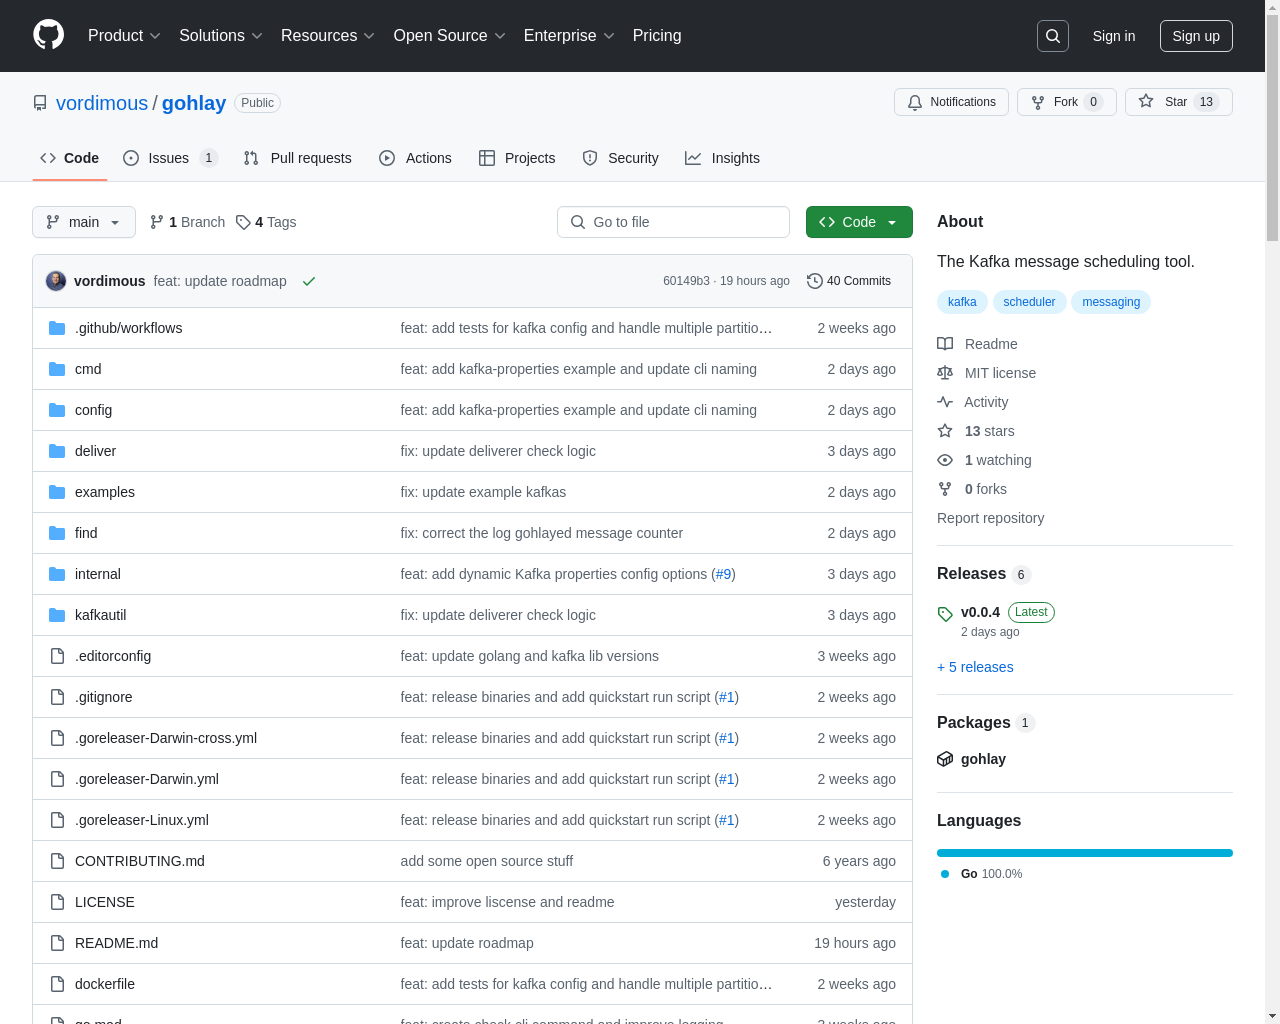Open the + 5 releases link

(x=975, y=667)
